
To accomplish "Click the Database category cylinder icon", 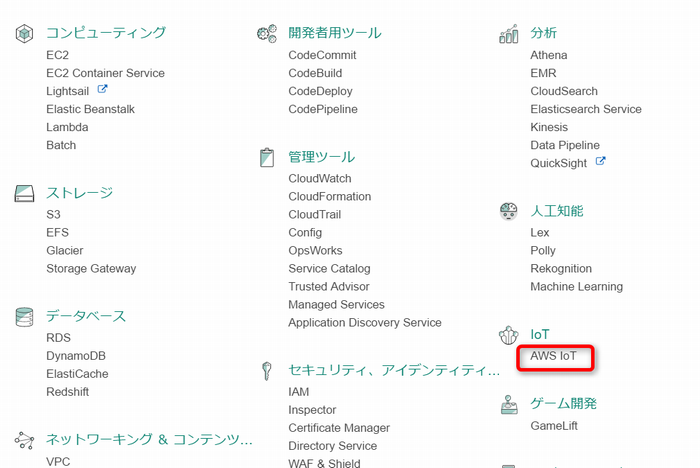I will (24, 317).
